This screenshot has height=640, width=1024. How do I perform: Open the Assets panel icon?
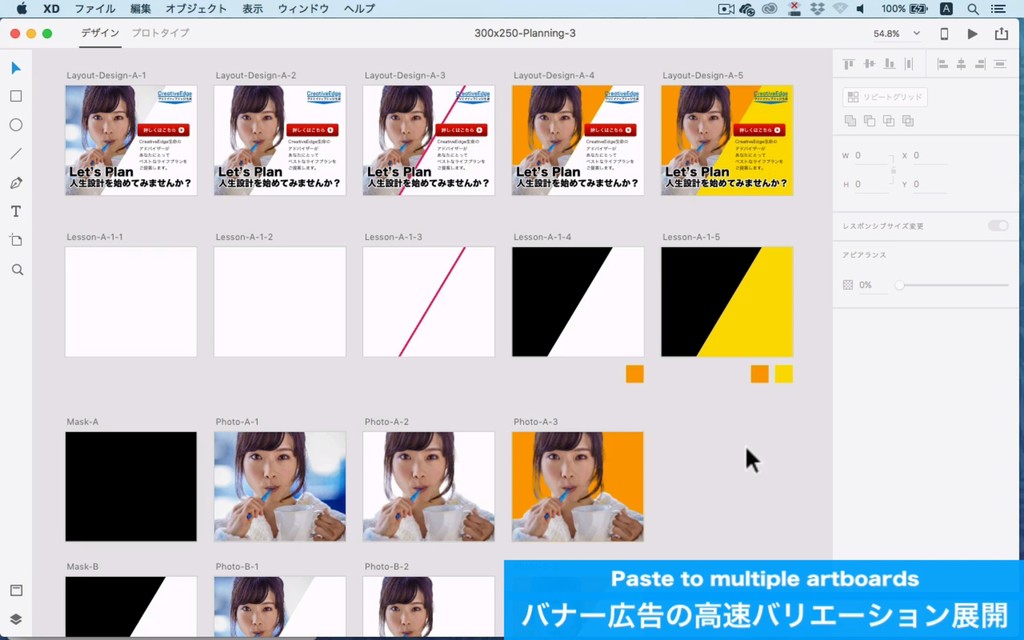tap(16, 590)
